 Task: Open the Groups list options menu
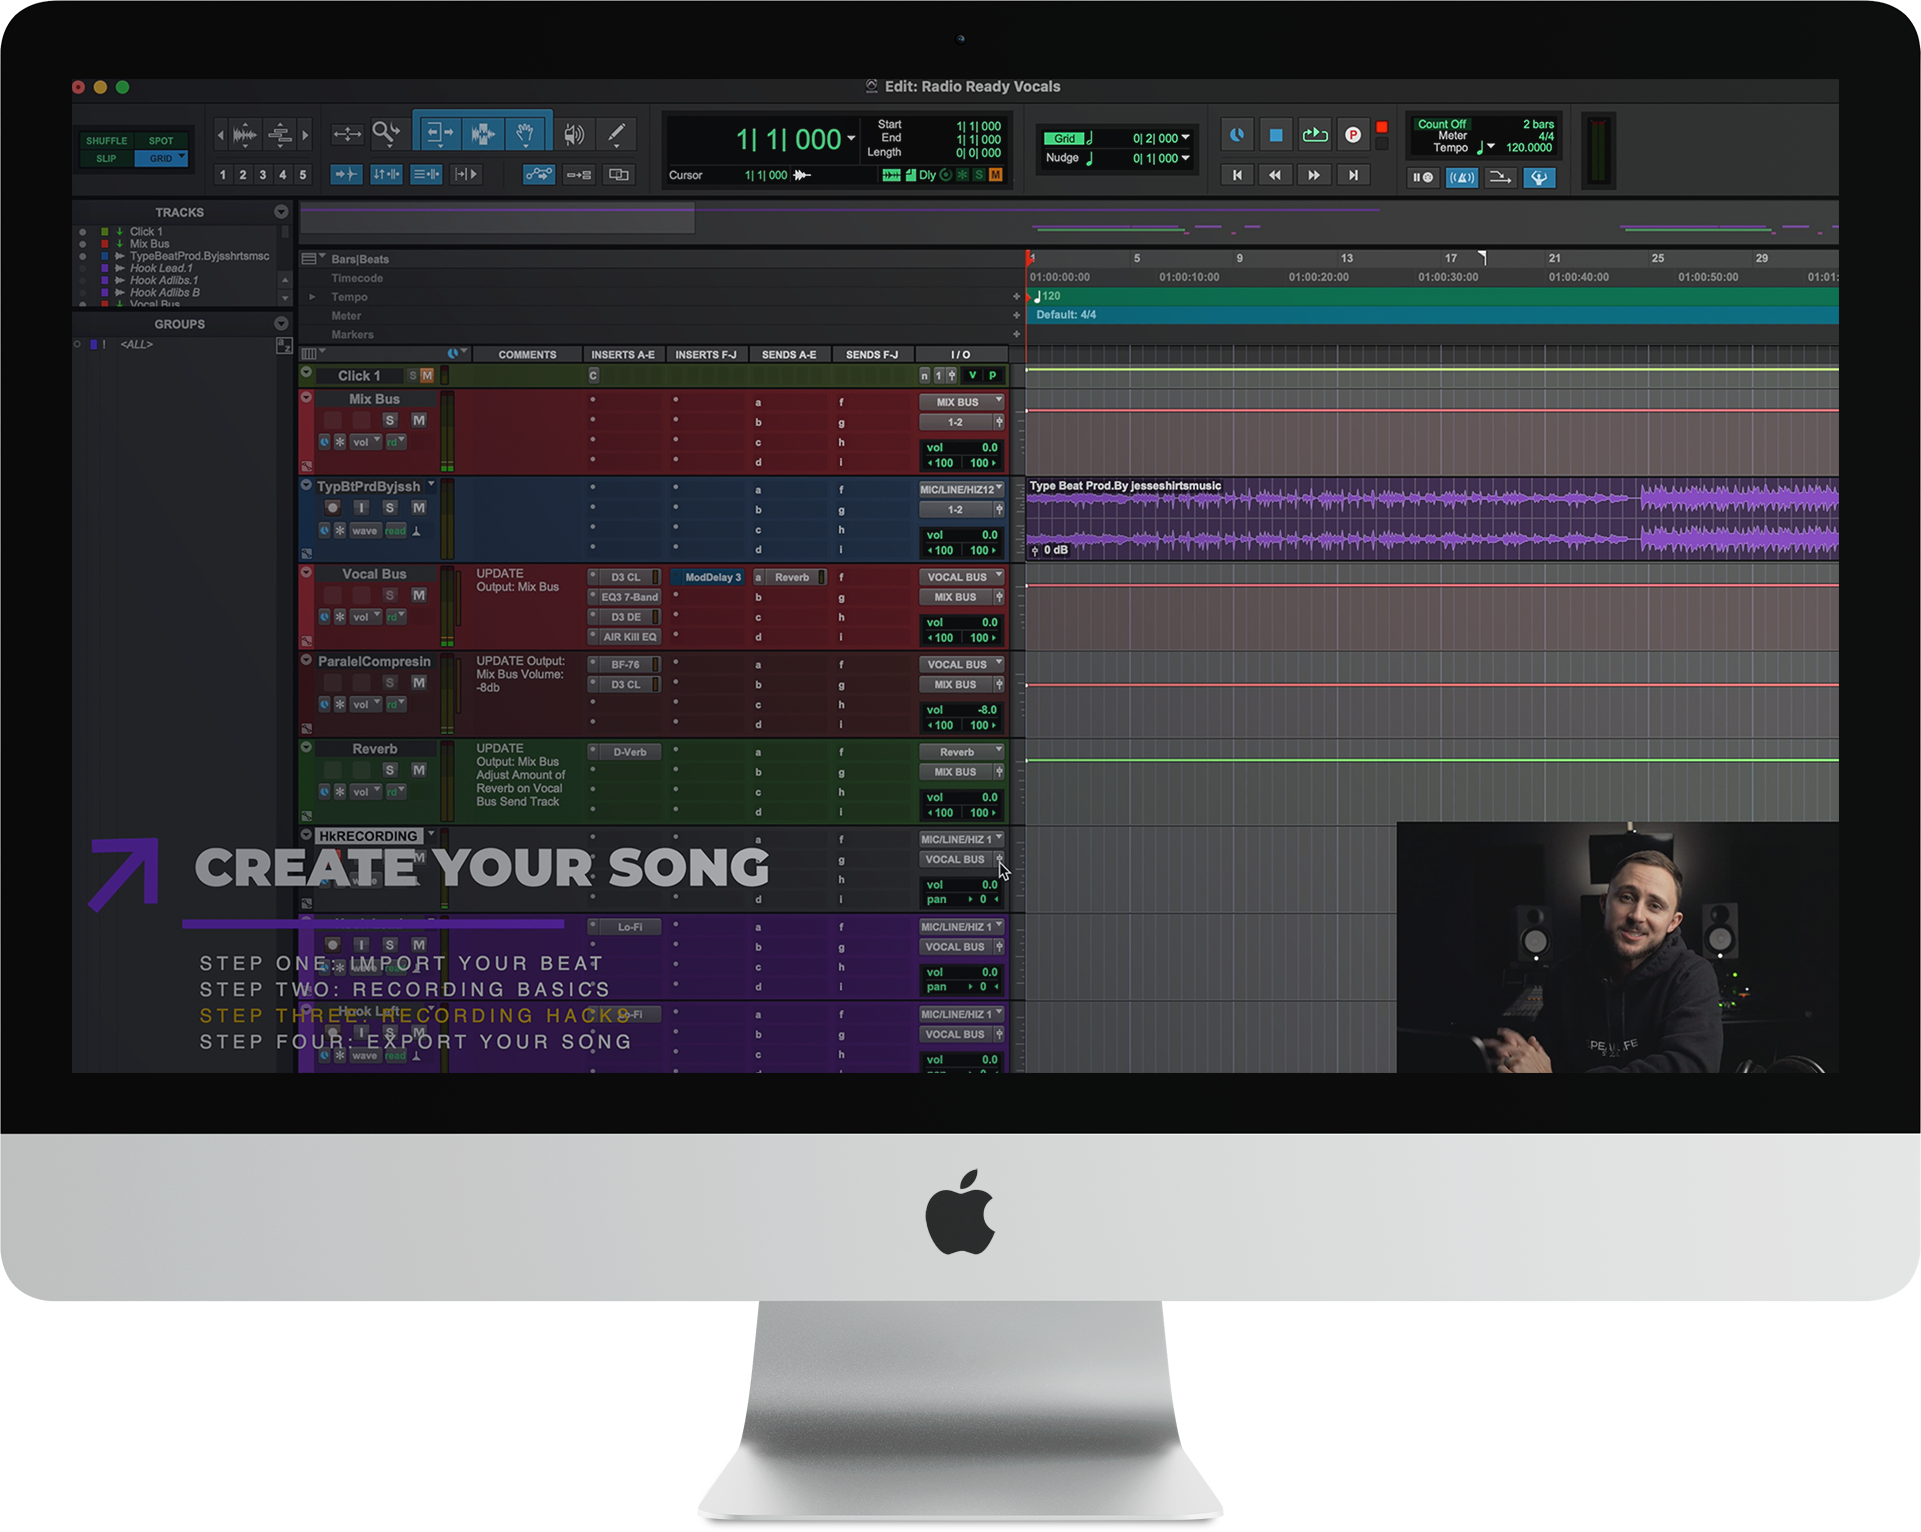click(x=281, y=324)
